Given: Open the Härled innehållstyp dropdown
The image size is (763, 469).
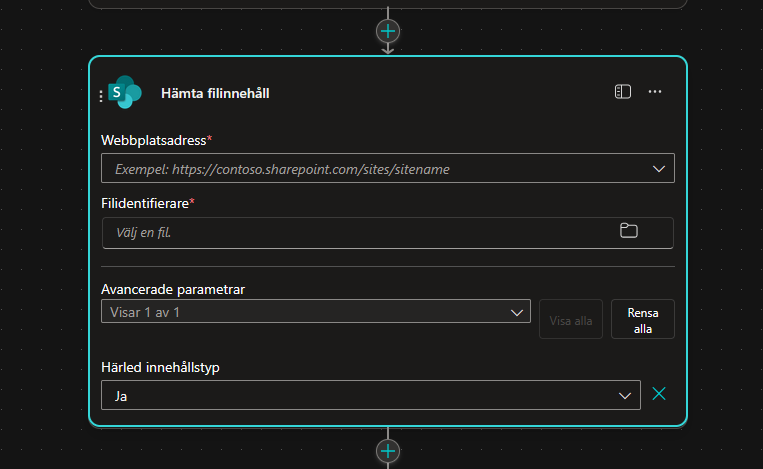Looking at the screenshot, I should (x=371, y=395).
